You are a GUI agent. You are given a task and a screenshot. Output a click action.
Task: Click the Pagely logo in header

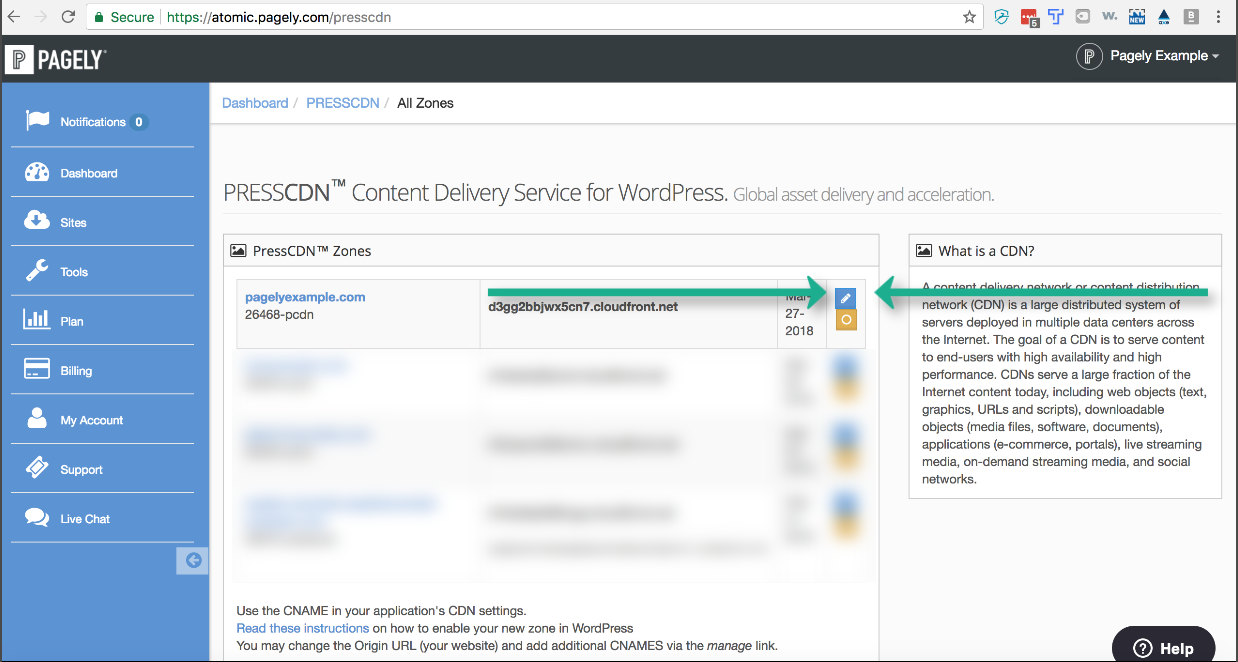tap(55, 60)
